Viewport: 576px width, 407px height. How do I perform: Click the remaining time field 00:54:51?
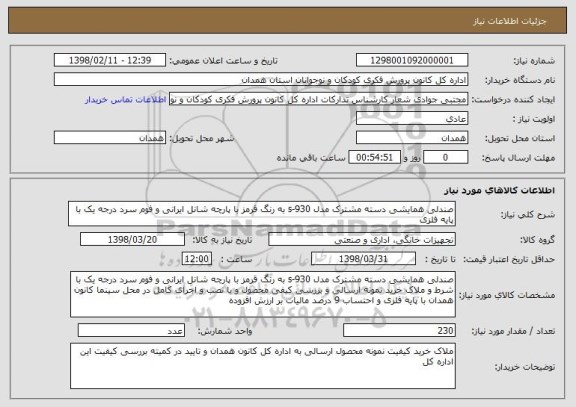[x=374, y=157]
